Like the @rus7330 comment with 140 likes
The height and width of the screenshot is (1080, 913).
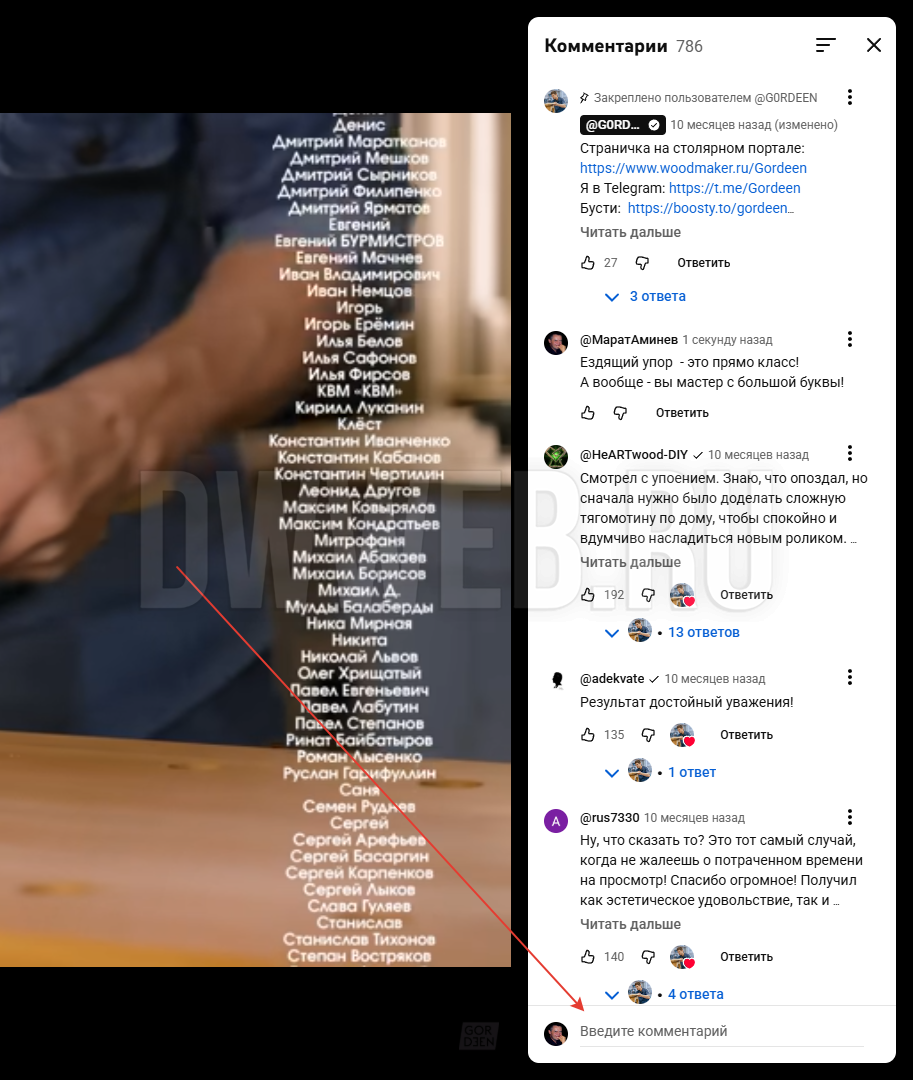point(587,957)
